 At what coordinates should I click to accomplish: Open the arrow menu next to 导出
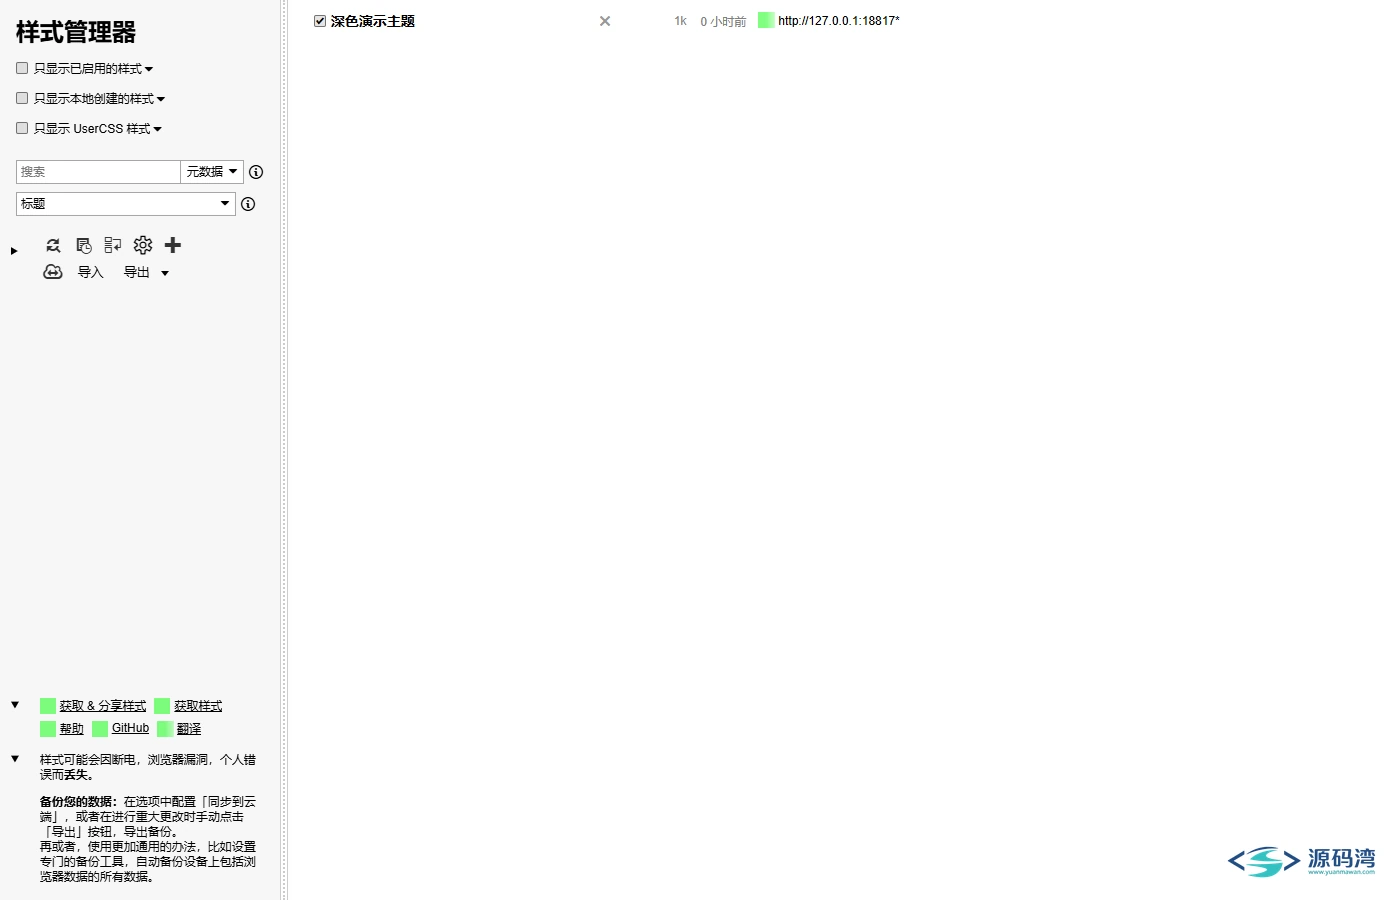(165, 273)
